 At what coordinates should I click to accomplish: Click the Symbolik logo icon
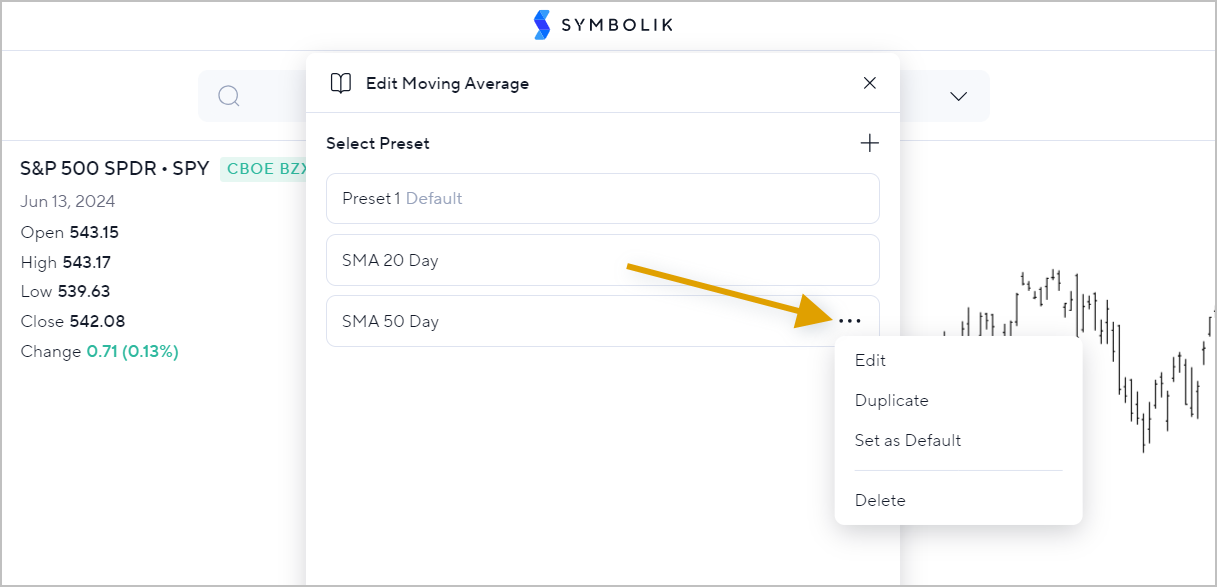coord(542,25)
